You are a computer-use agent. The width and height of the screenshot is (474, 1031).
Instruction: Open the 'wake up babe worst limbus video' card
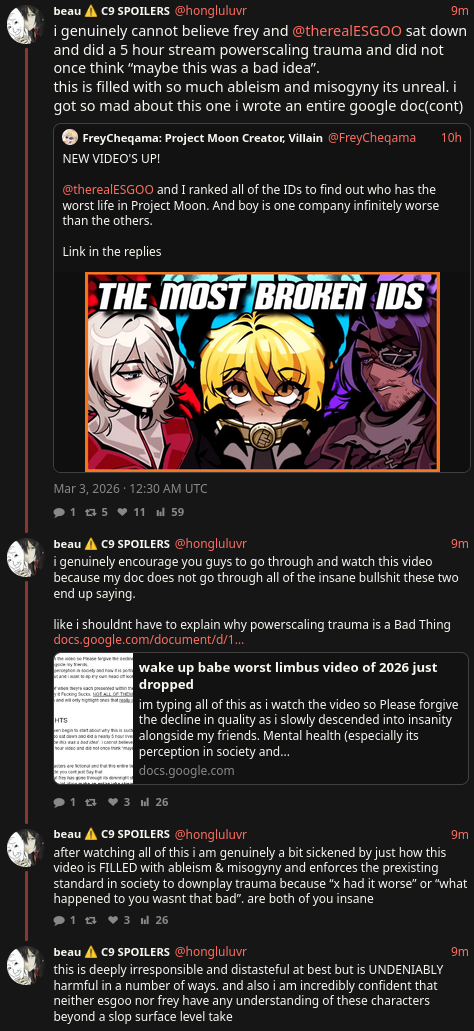tap(261, 718)
